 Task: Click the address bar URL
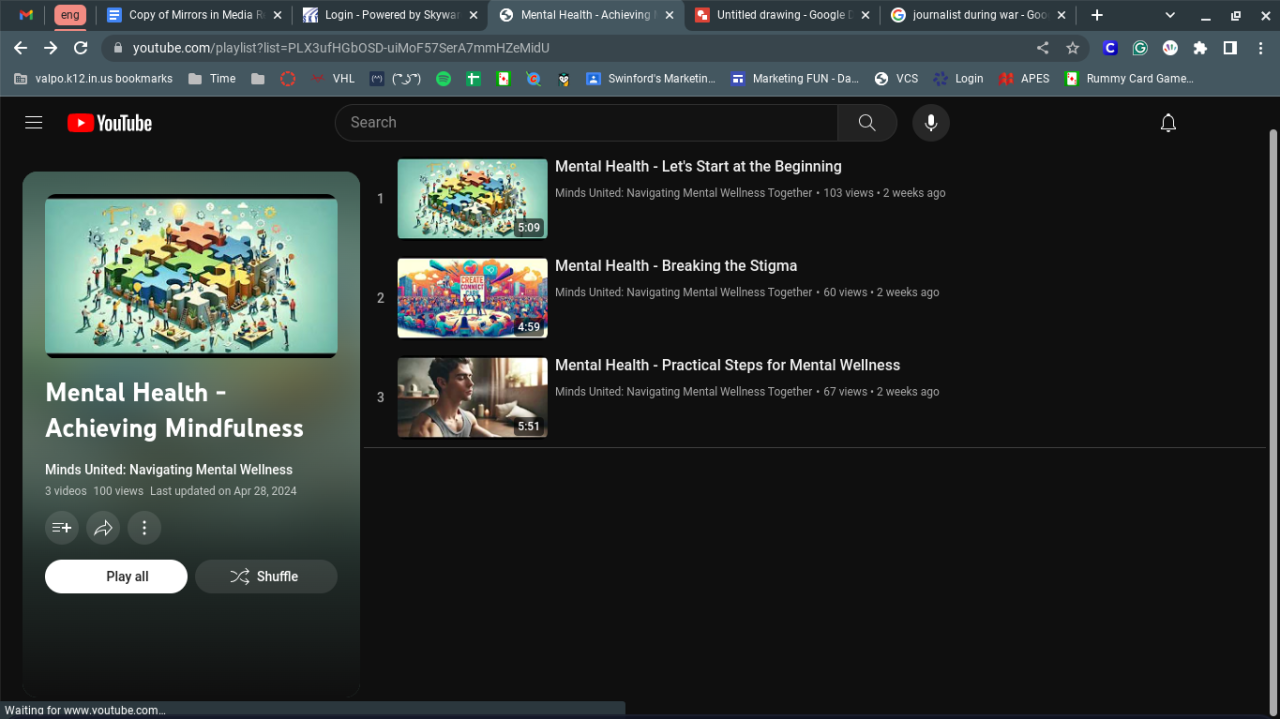tap(341, 48)
